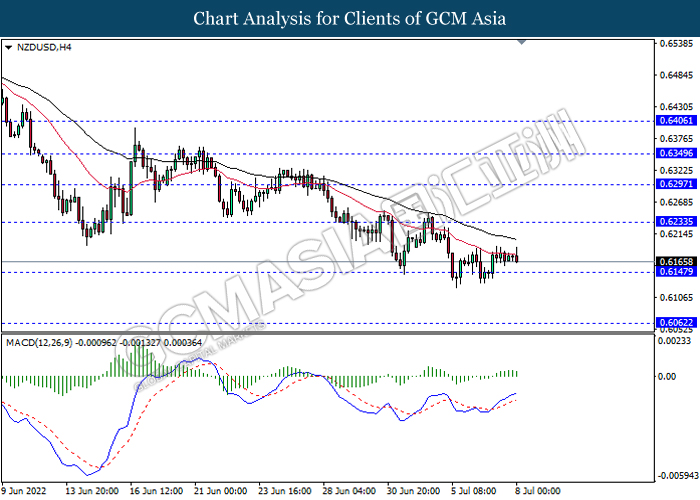
Task: Click the 0.62145 price scale value
Action: pos(677,234)
